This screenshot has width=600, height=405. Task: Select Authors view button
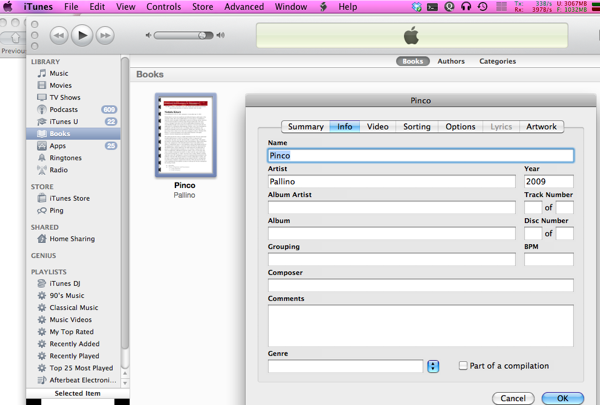pyautogui.click(x=451, y=61)
